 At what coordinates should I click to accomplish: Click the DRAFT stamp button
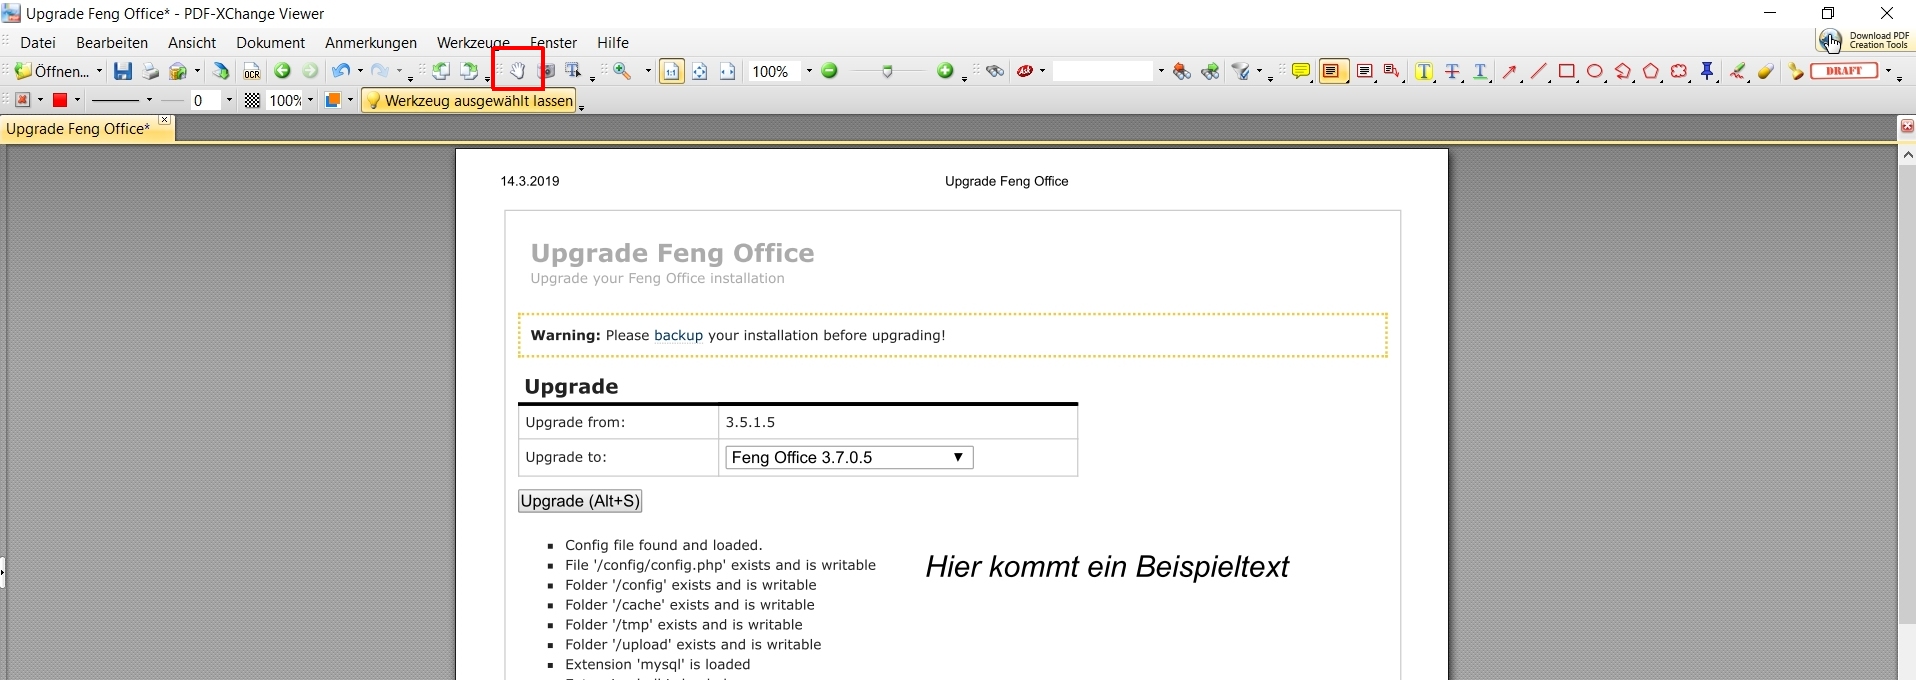(1844, 71)
